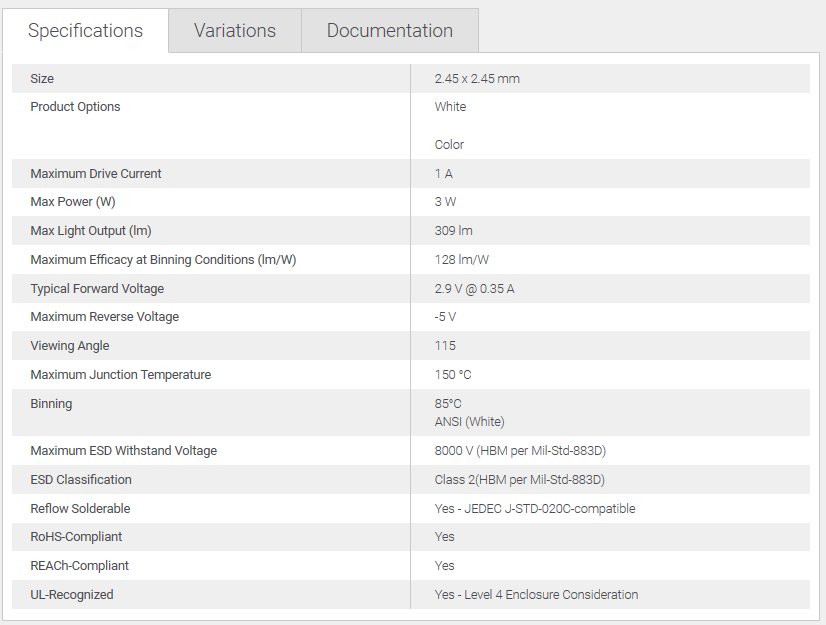Viewport: 826px width, 625px height.
Task: Click the Viewing Angle label
Action: (x=70, y=346)
